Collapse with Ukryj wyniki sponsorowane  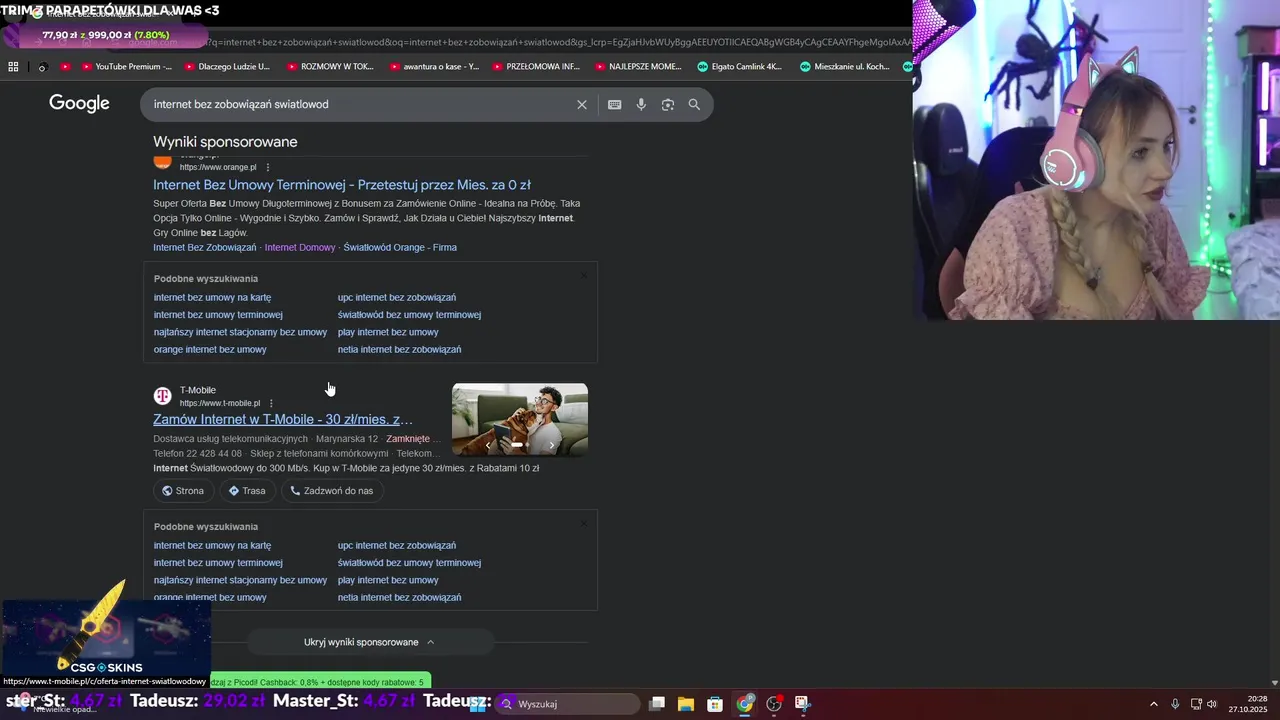click(370, 642)
